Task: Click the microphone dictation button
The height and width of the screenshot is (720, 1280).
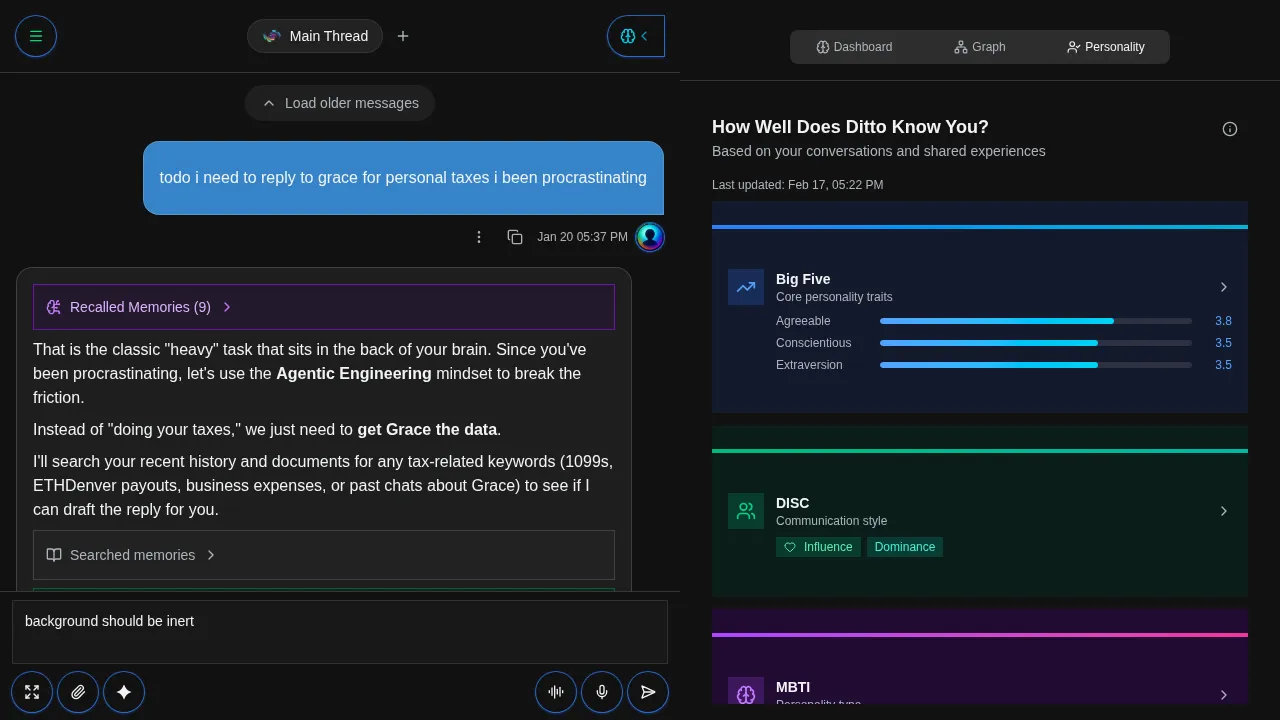Action: click(602, 692)
